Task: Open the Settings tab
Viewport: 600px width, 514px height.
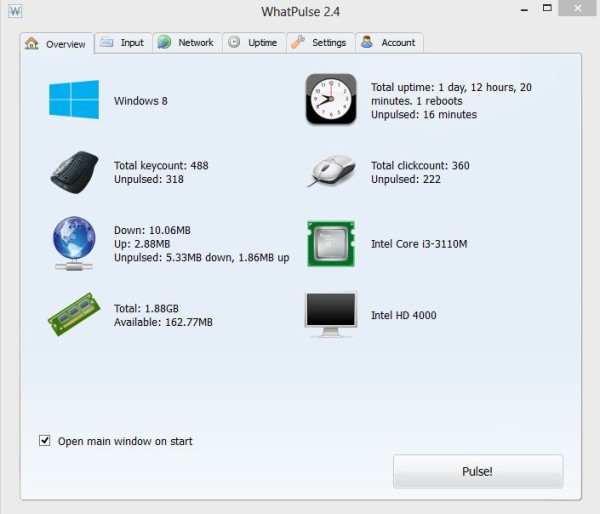Action: 321,42
